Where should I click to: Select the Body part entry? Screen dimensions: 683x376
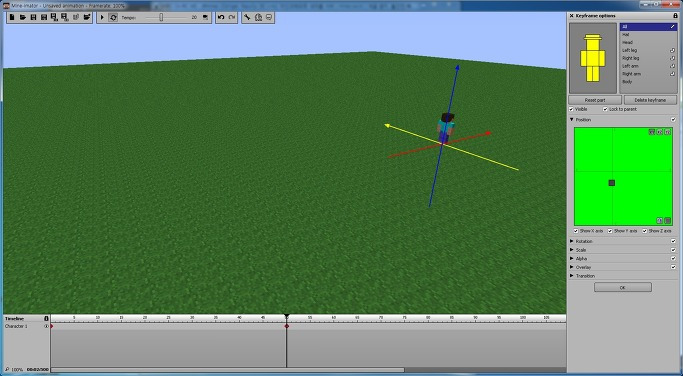pos(648,81)
